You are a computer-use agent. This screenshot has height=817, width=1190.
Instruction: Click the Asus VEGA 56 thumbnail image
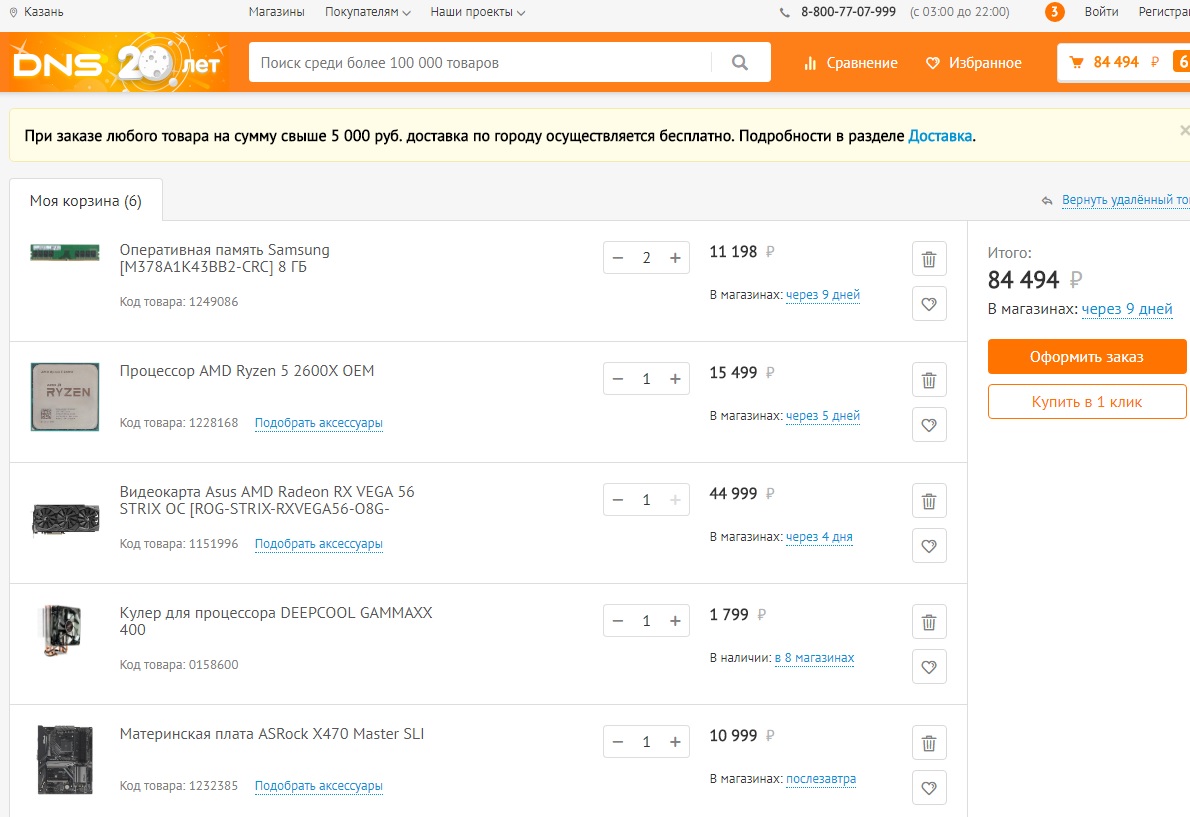pyautogui.click(x=65, y=519)
